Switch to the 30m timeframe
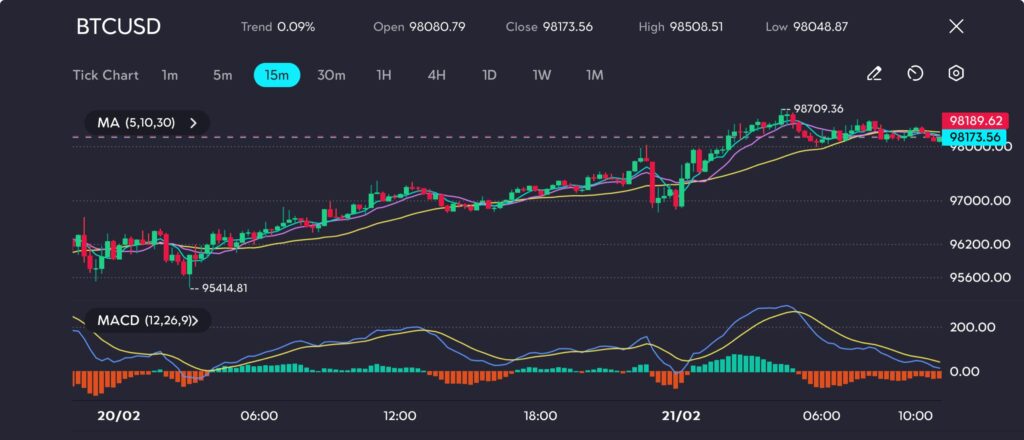Image resolution: width=1024 pixels, height=440 pixels. [x=331, y=75]
